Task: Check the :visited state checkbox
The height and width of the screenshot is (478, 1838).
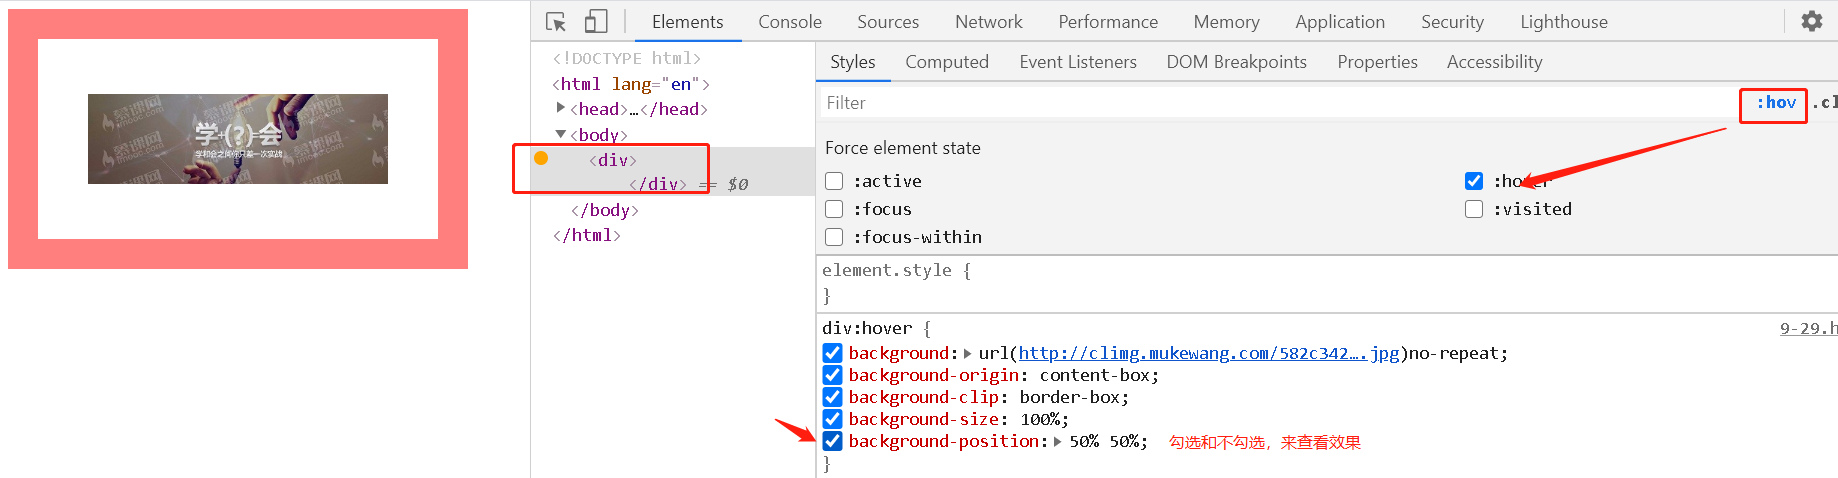Action: coord(1474,209)
